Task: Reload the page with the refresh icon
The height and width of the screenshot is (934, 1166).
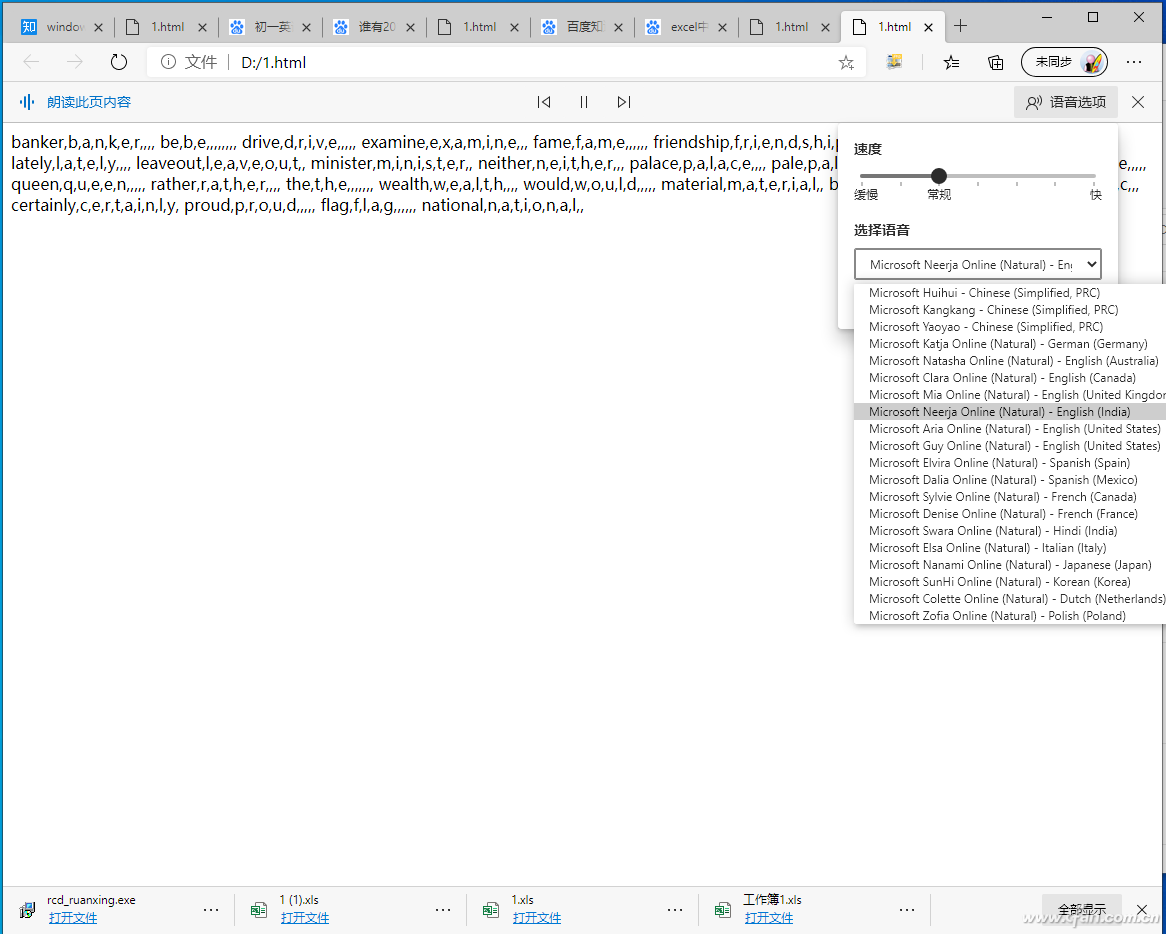Action: (119, 62)
